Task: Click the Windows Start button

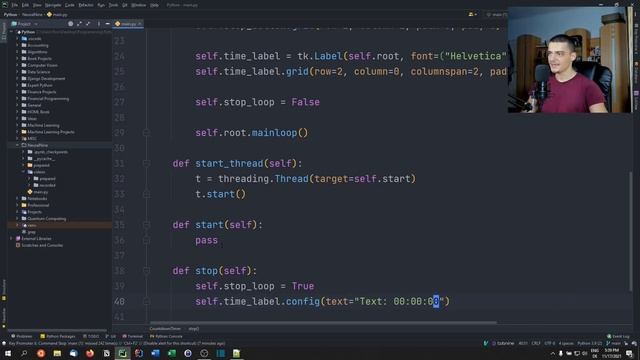Action: tap(8, 353)
